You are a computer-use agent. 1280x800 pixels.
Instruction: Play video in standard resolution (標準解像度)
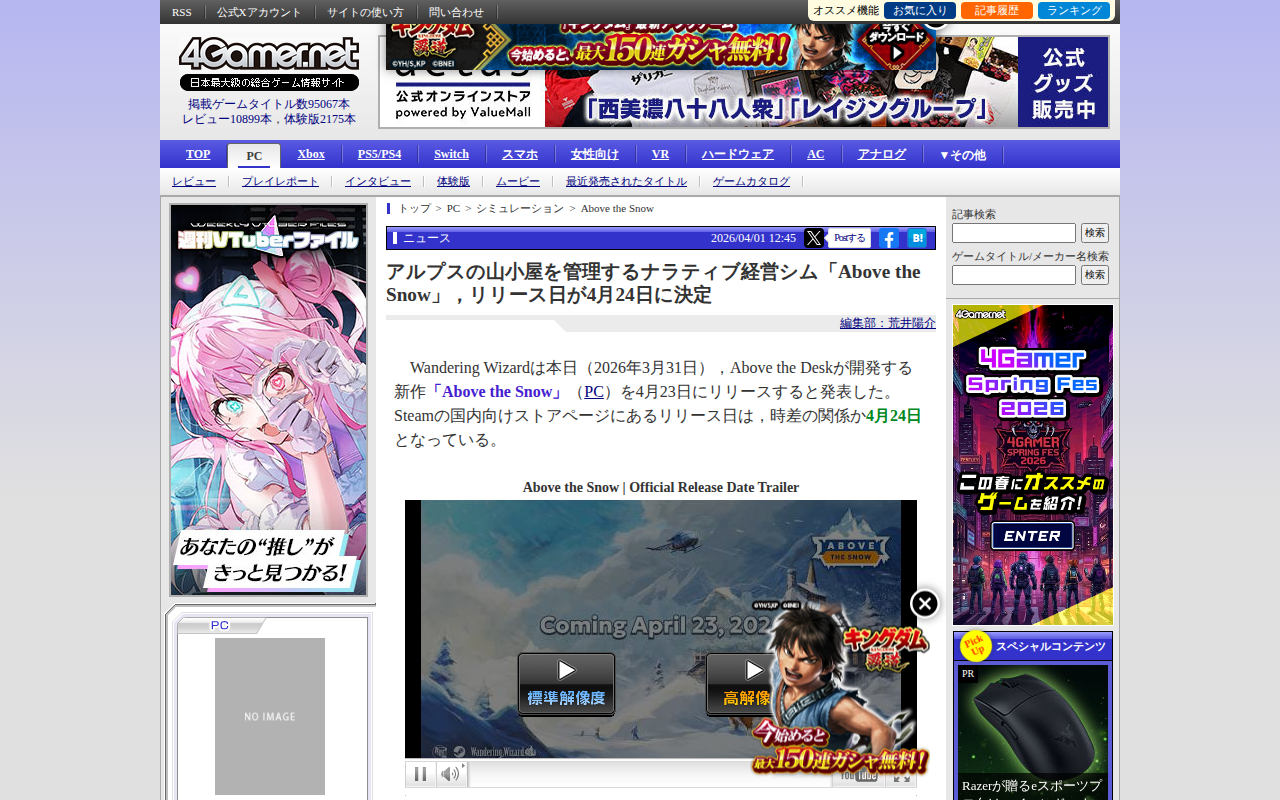[x=566, y=684]
